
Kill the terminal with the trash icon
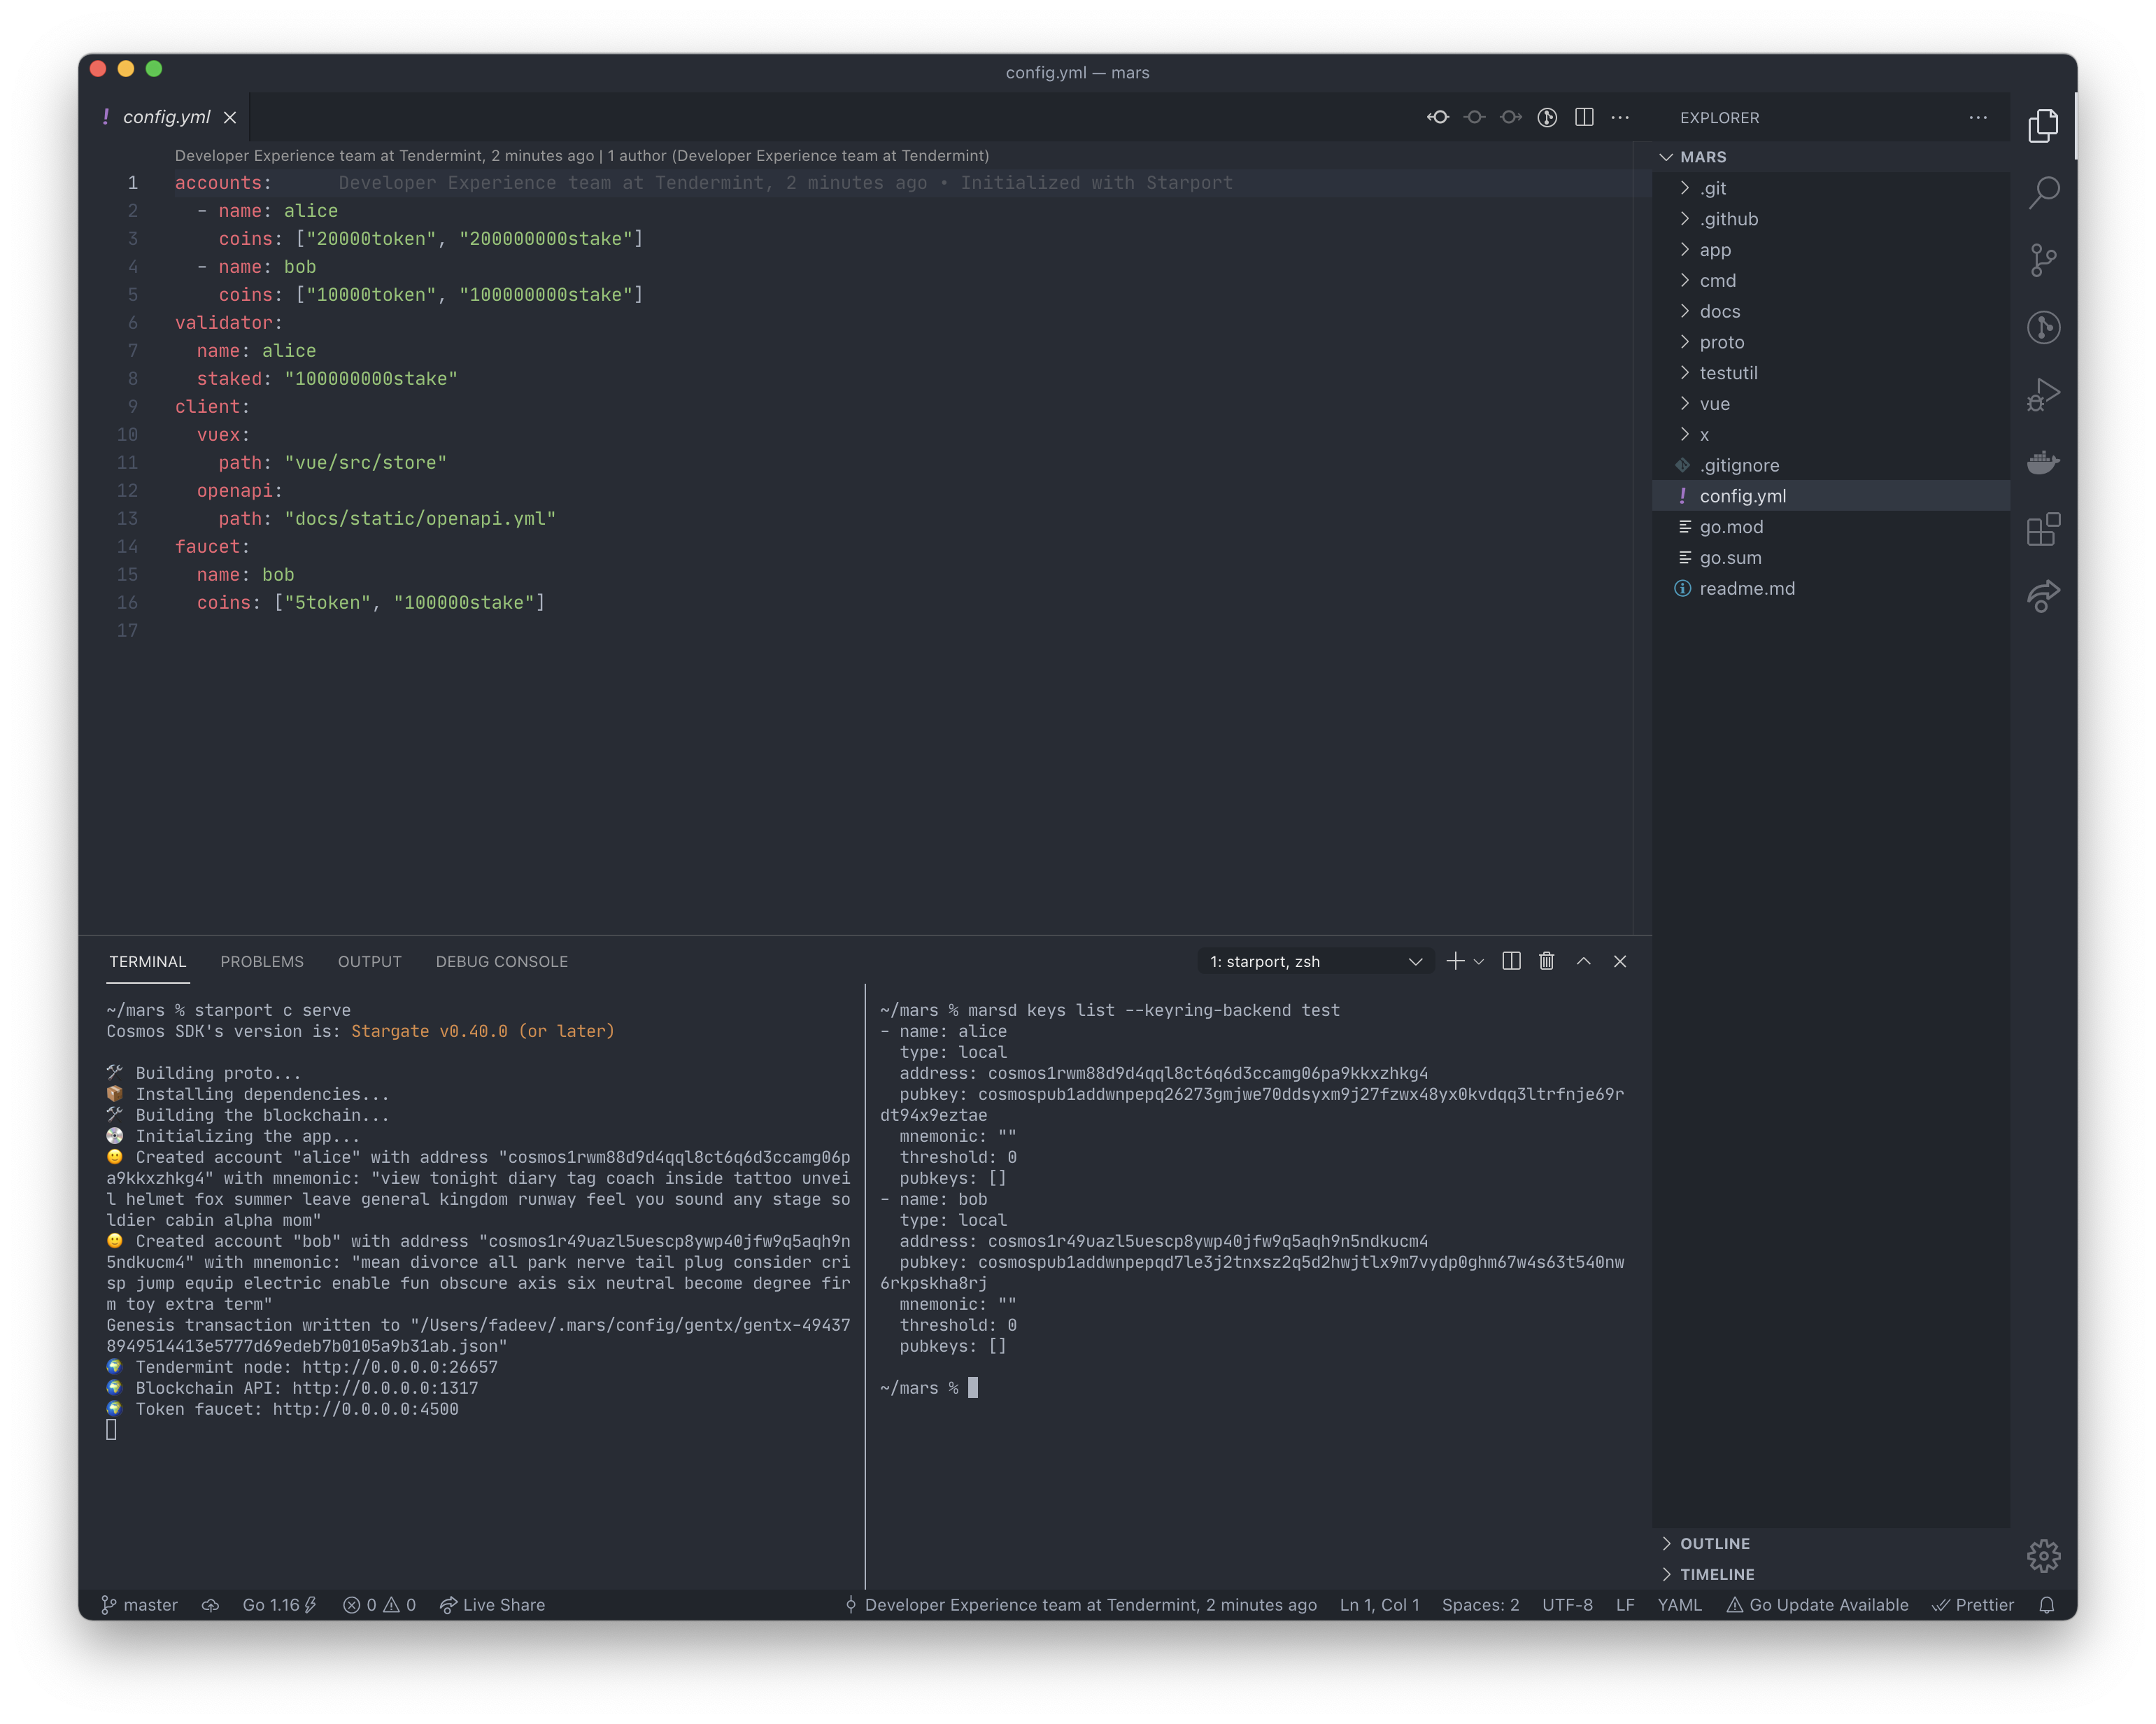[1547, 961]
